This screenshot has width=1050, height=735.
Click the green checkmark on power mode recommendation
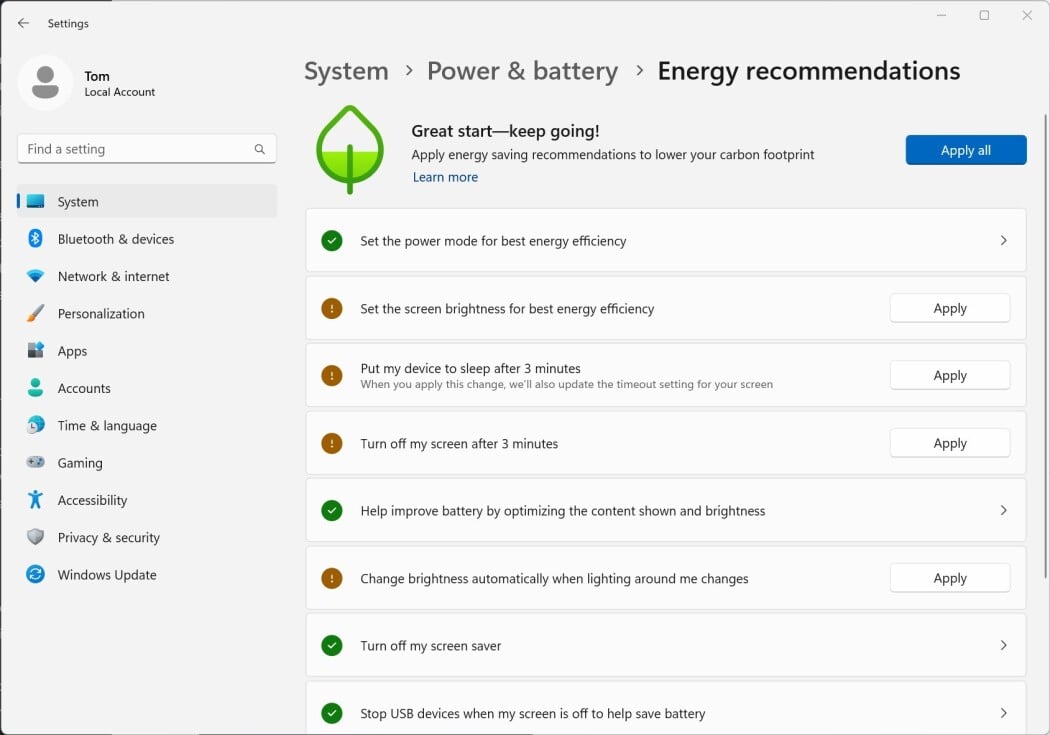tap(331, 240)
